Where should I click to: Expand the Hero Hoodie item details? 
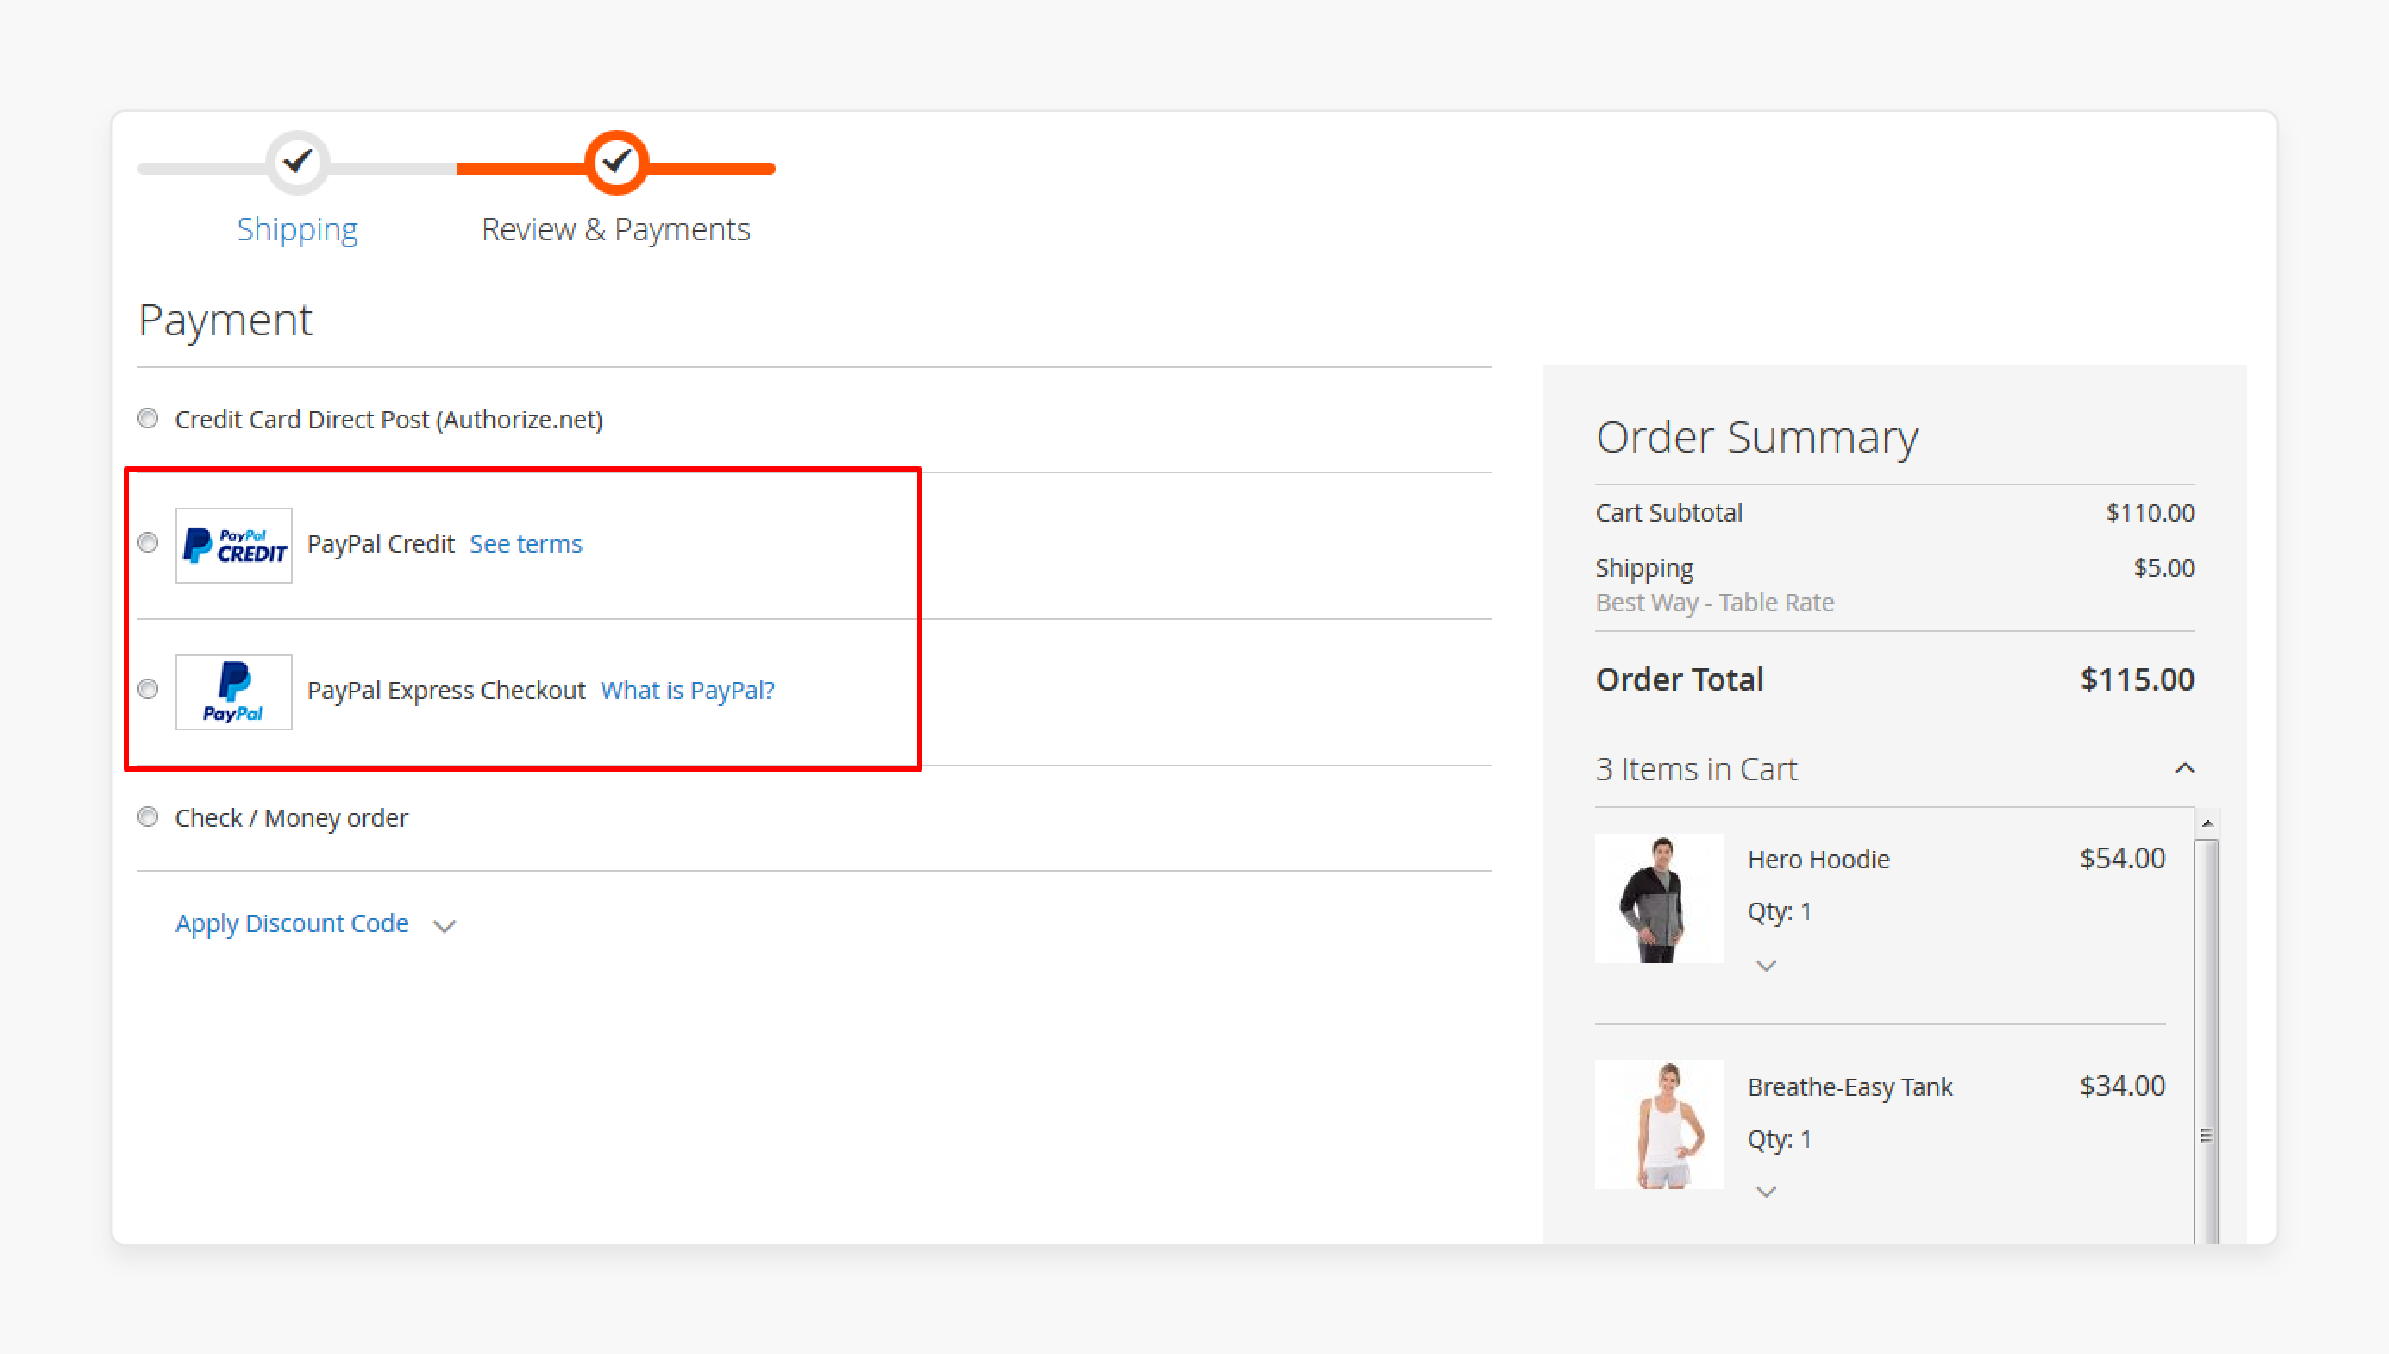(x=1765, y=965)
